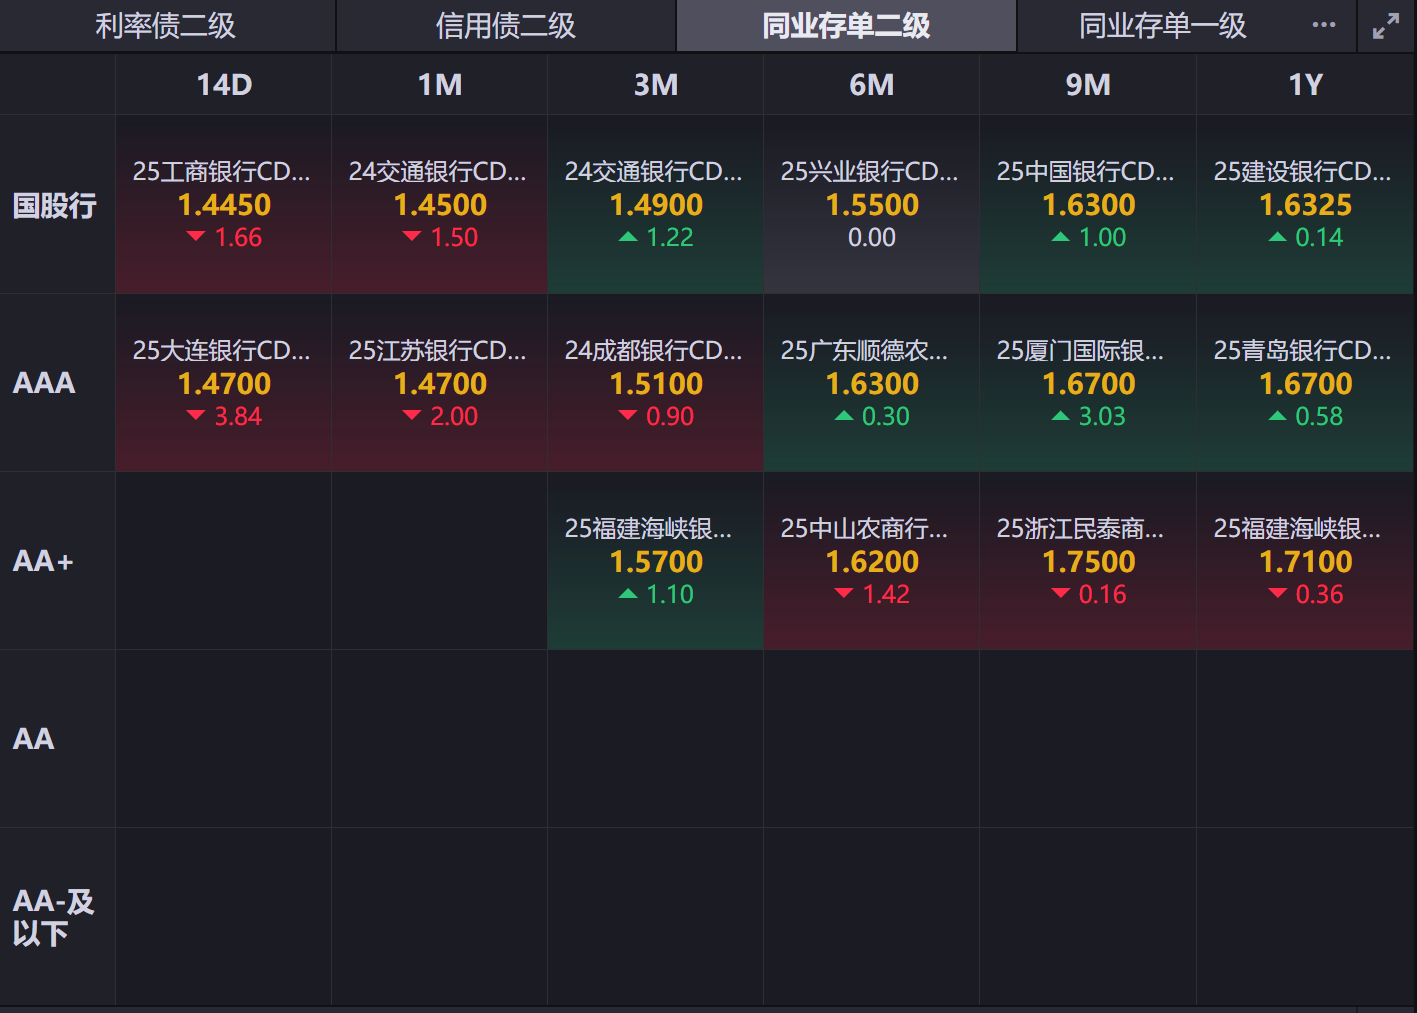Open 24交通银行CD cell priced 1.4900
Viewport: 1417px width, 1013px height.
(656, 205)
